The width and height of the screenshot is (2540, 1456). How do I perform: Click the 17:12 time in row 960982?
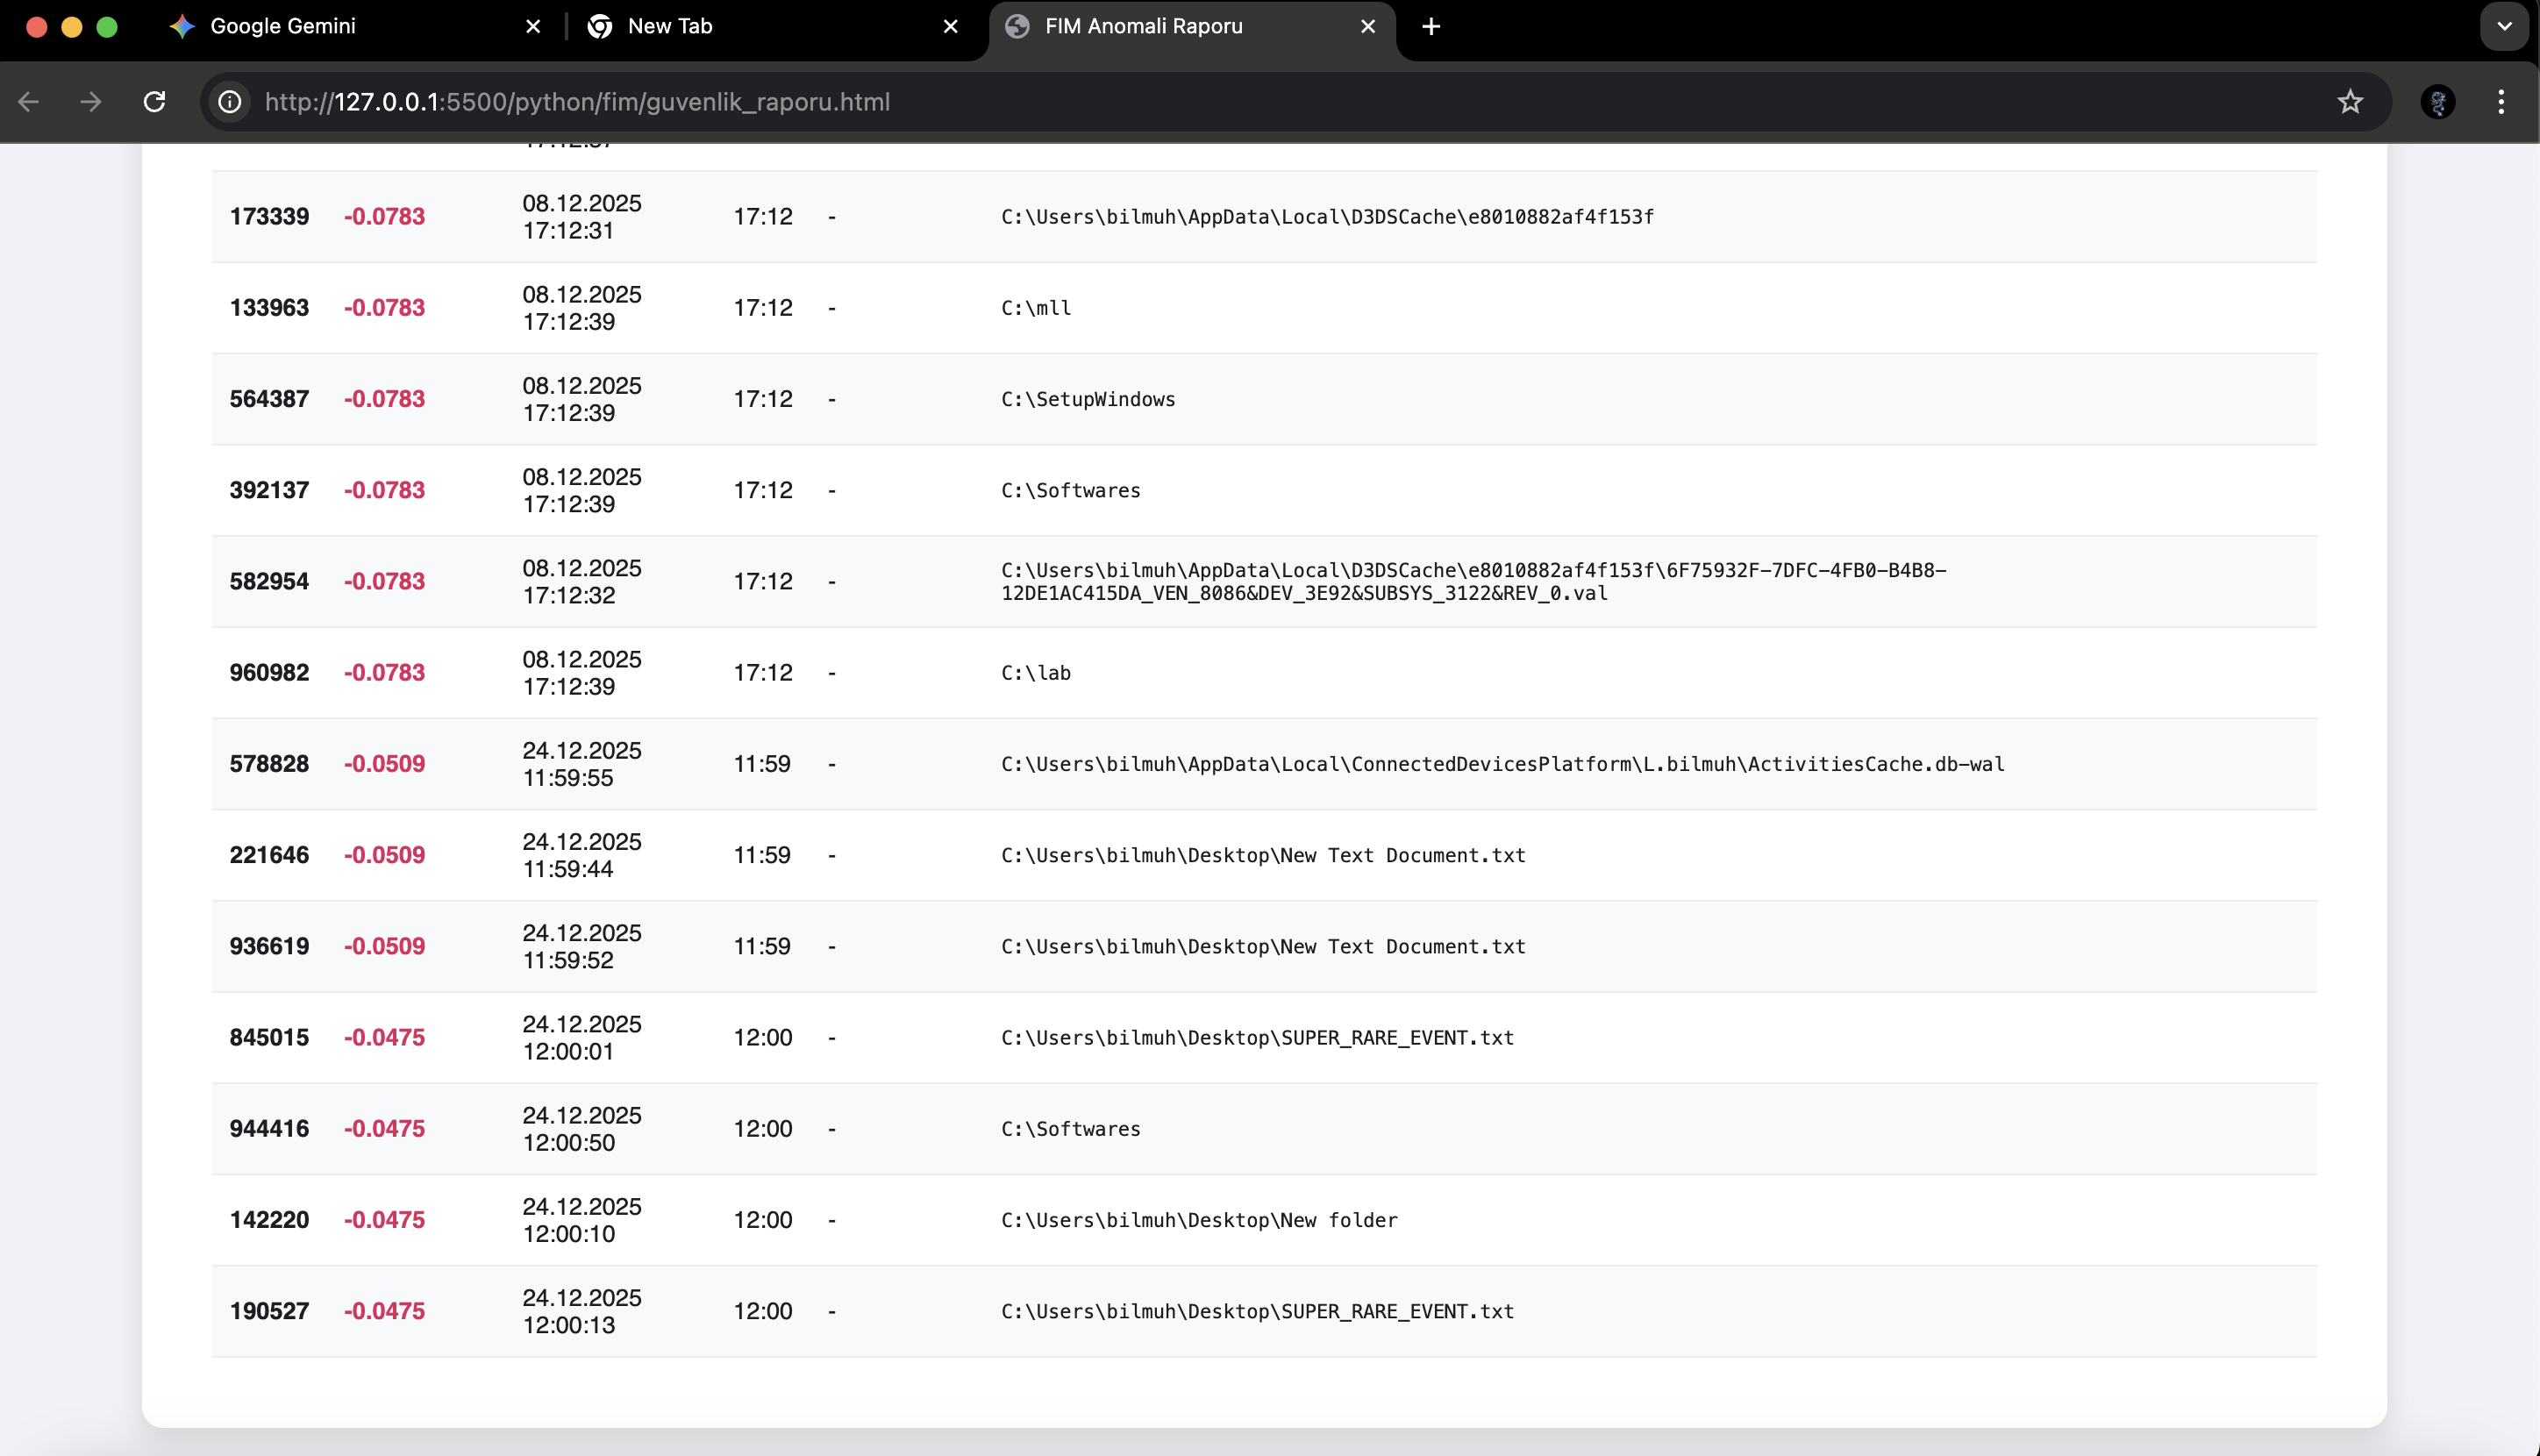(763, 673)
